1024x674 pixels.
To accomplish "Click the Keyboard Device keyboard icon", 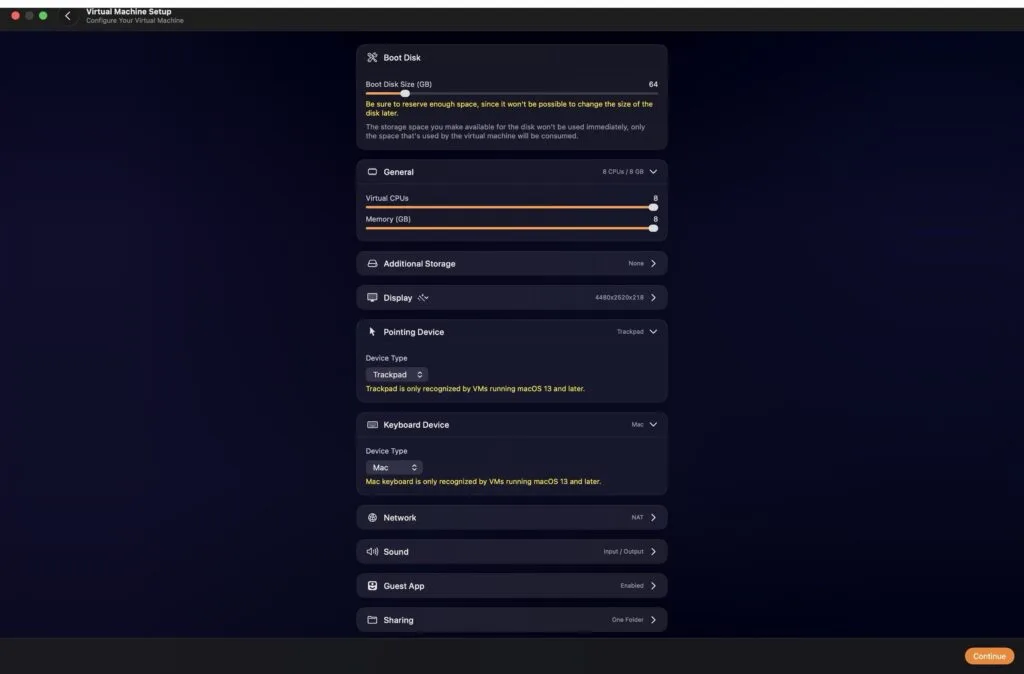I will [372, 425].
